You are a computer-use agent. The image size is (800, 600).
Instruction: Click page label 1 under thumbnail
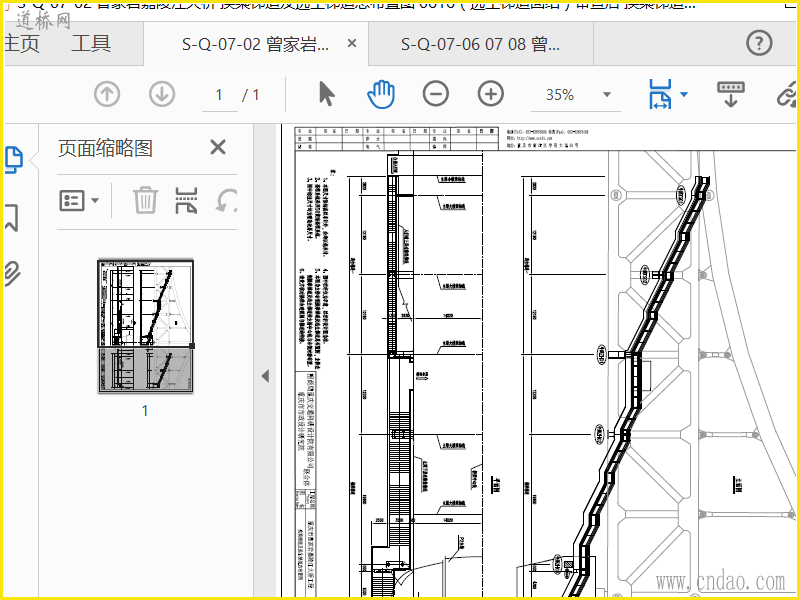[145, 410]
